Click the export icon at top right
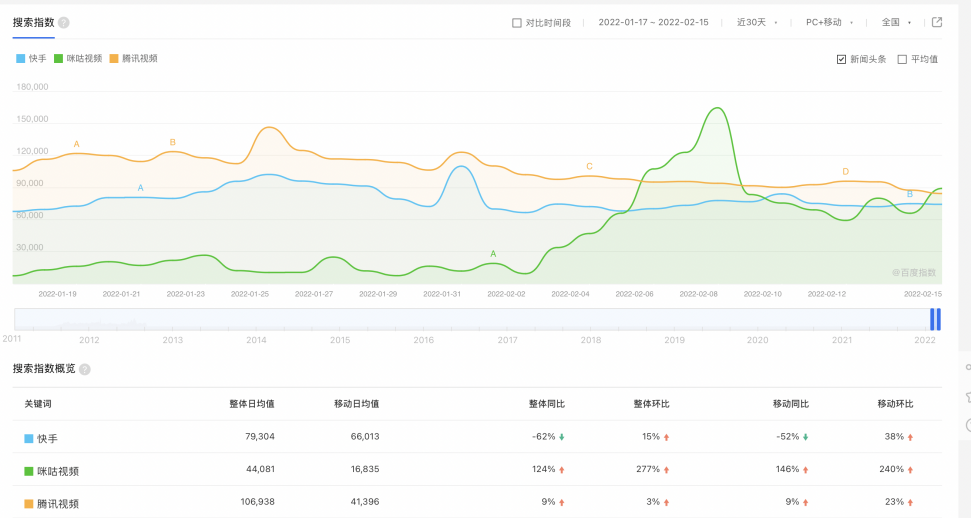The image size is (971, 518). [937, 22]
